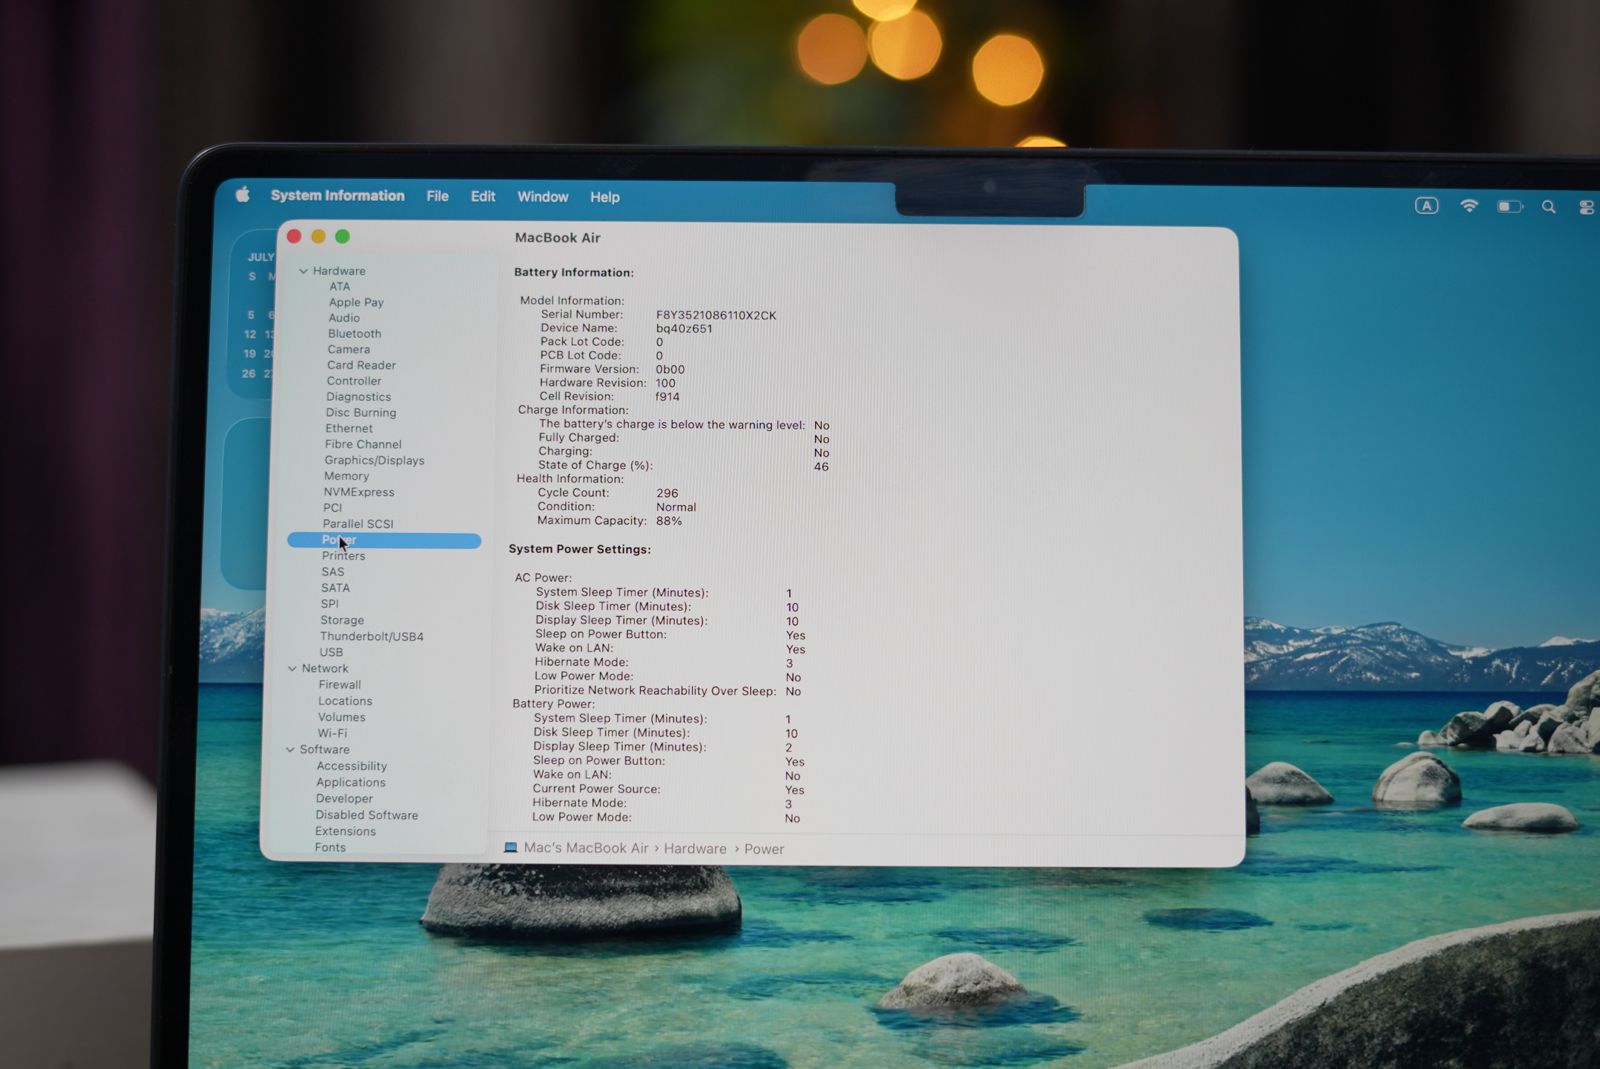Click the Cycle Count value 296
The width and height of the screenshot is (1600, 1069).
point(667,493)
